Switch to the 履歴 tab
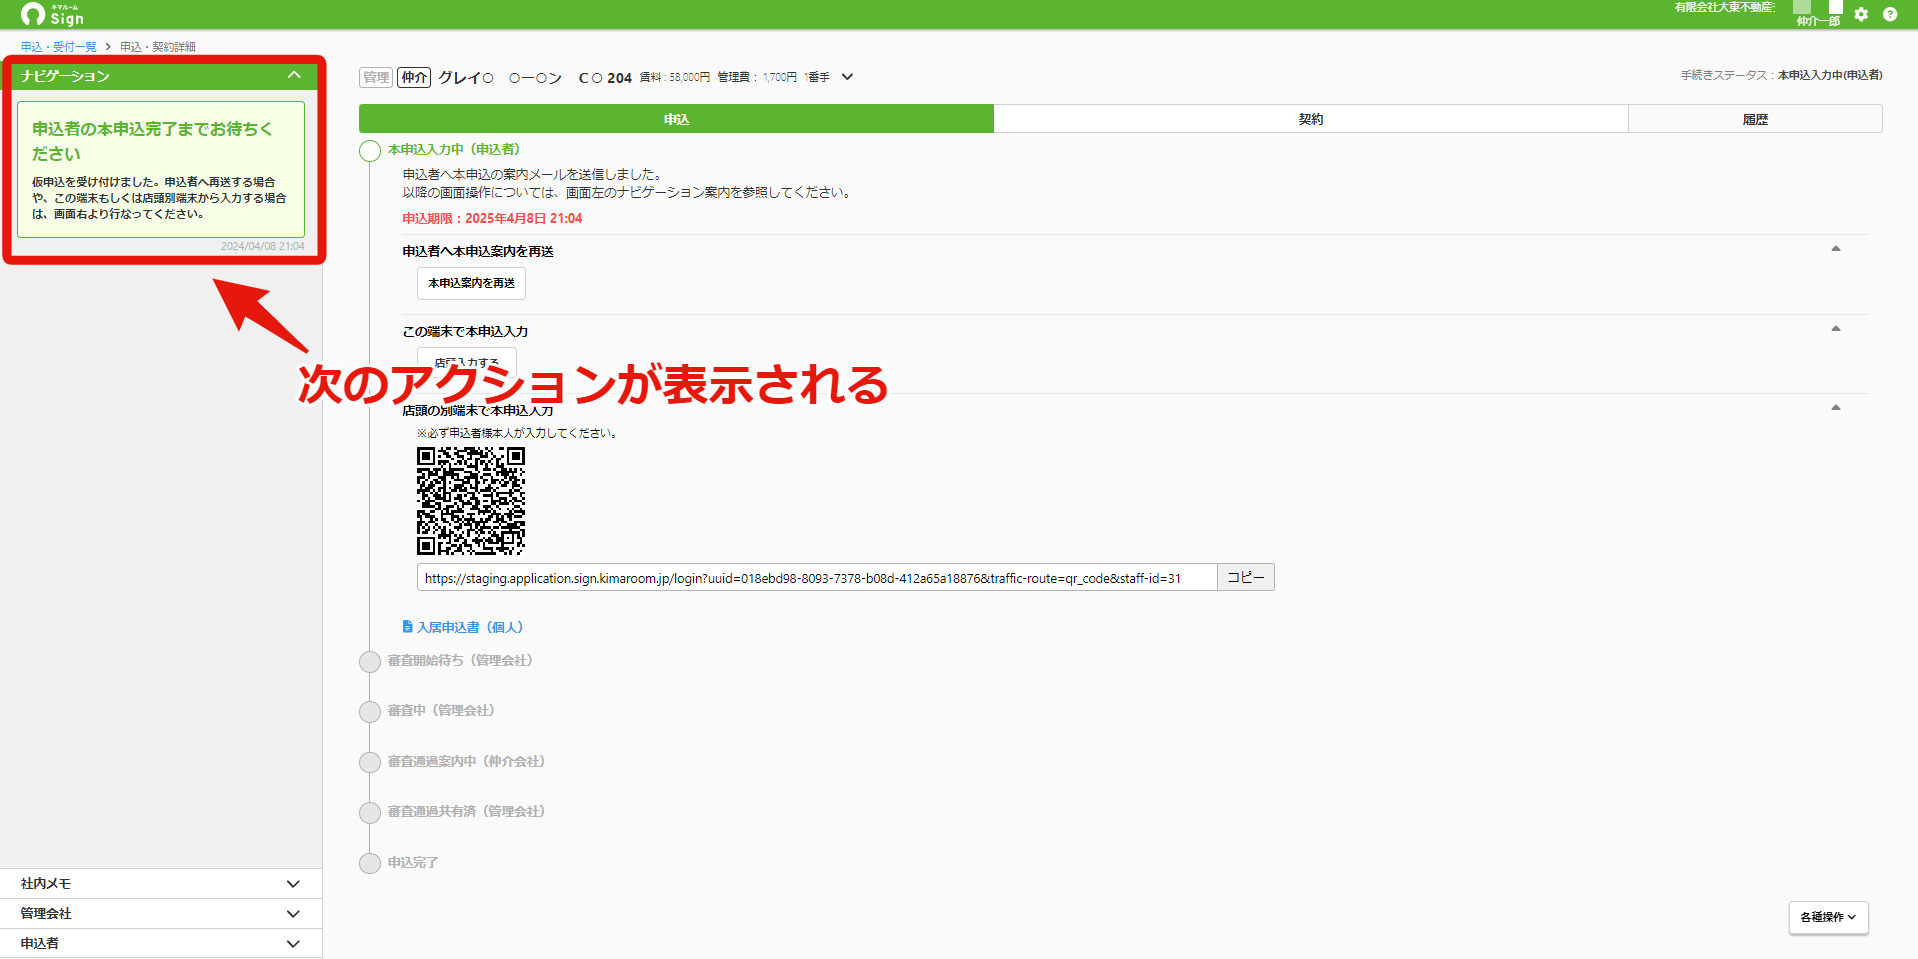The height and width of the screenshot is (959, 1918). coord(1755,119)
